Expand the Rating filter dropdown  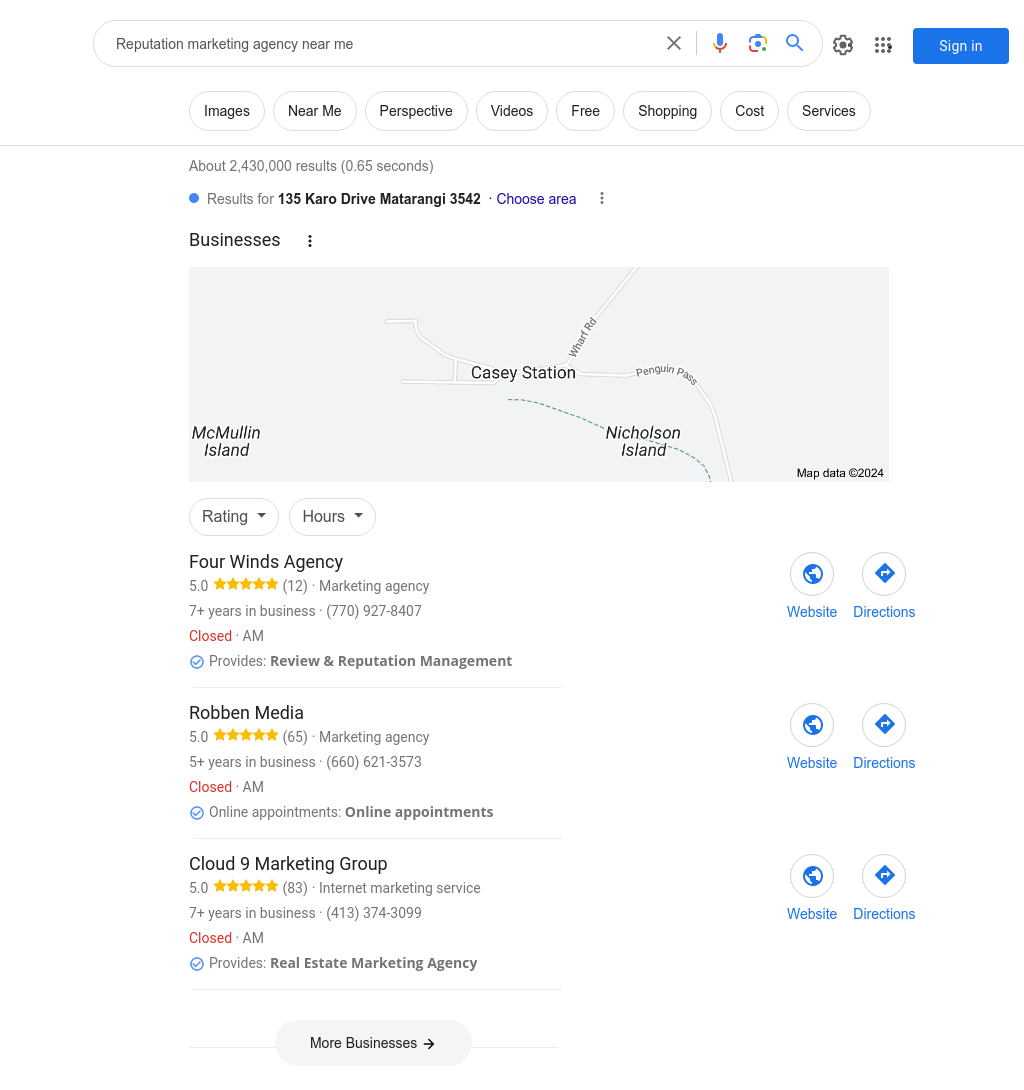tap(234, 517)
